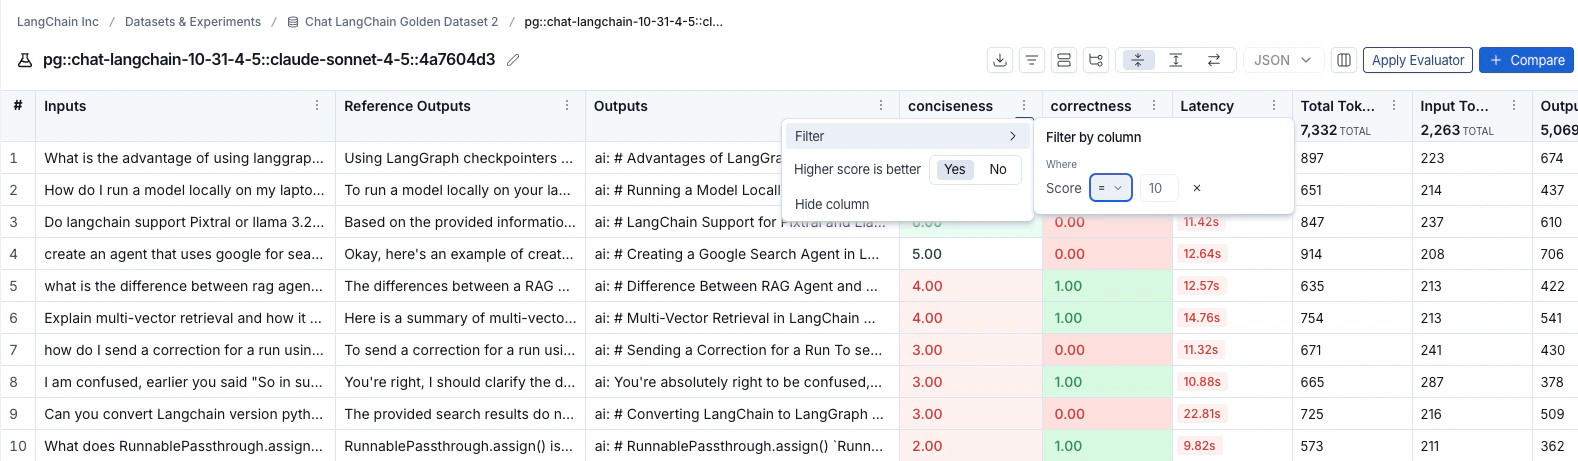The height and width of the screenshot is (461, 1578).
Task: Remove the Score filter with the x
Action: [x=1197, y=188]
